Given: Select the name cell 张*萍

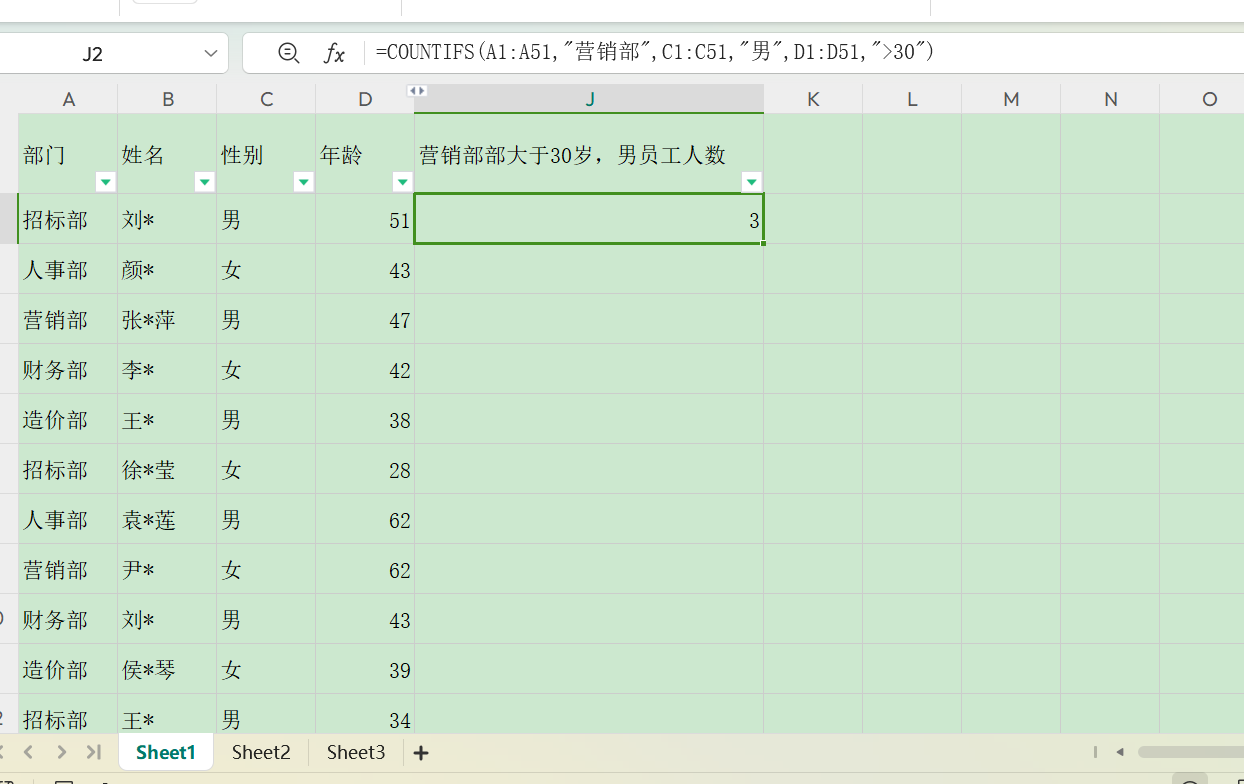Looking at the screenshot, I should coord(167,320).
